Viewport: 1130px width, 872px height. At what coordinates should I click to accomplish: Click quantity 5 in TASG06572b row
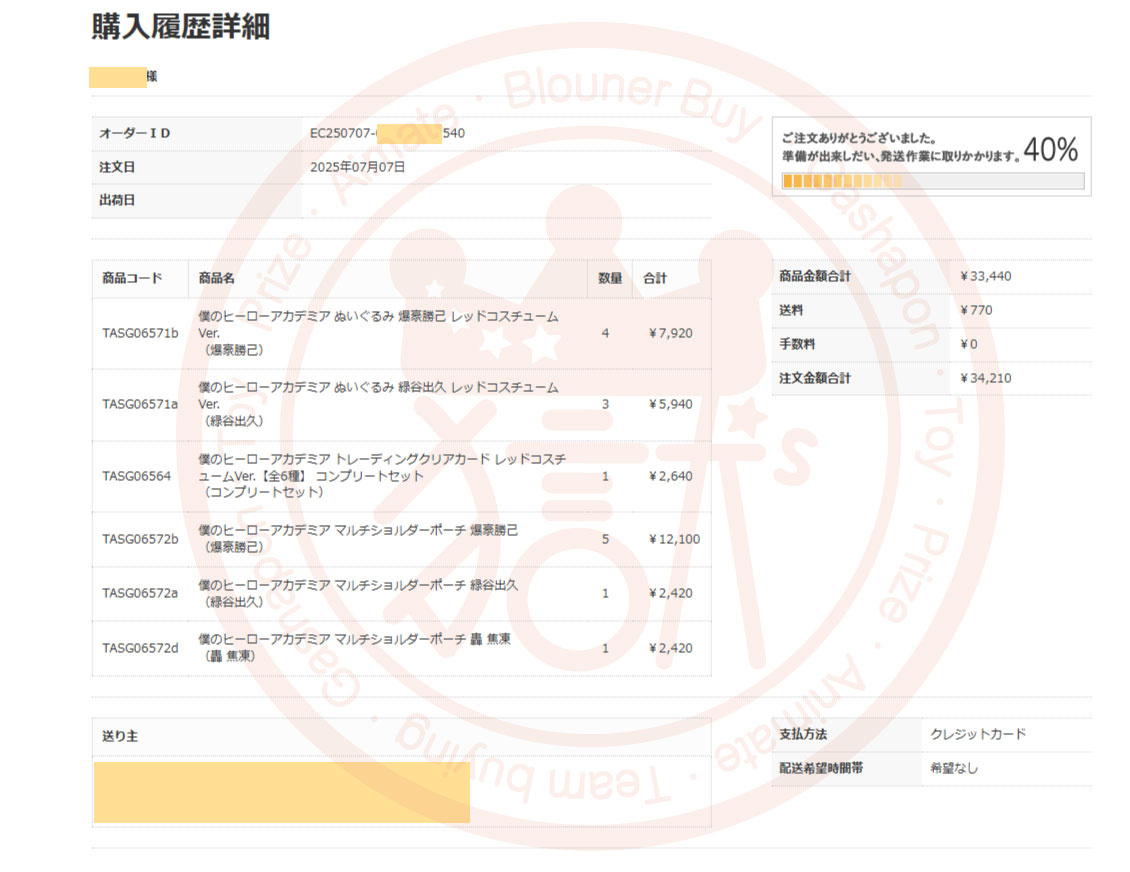pyautogui.click(x=605, y=539)
